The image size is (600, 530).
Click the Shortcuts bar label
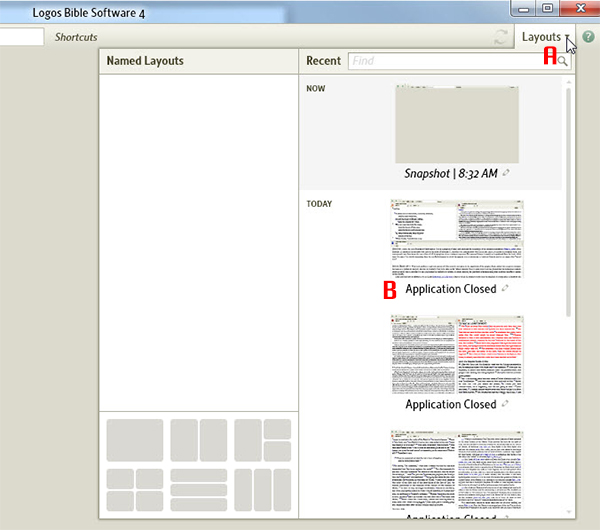click(76, 37)
